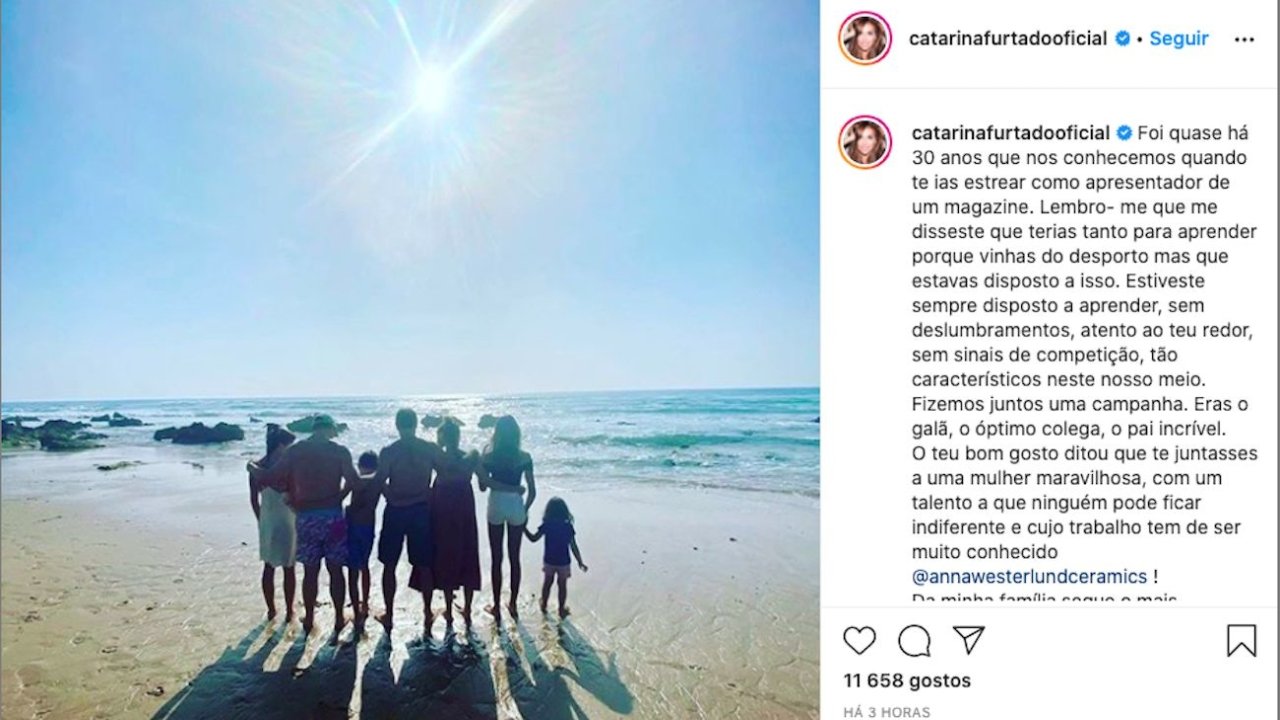
Task: Open the catarinafurtadooficial header username
Action: [x=1008, y=39]
